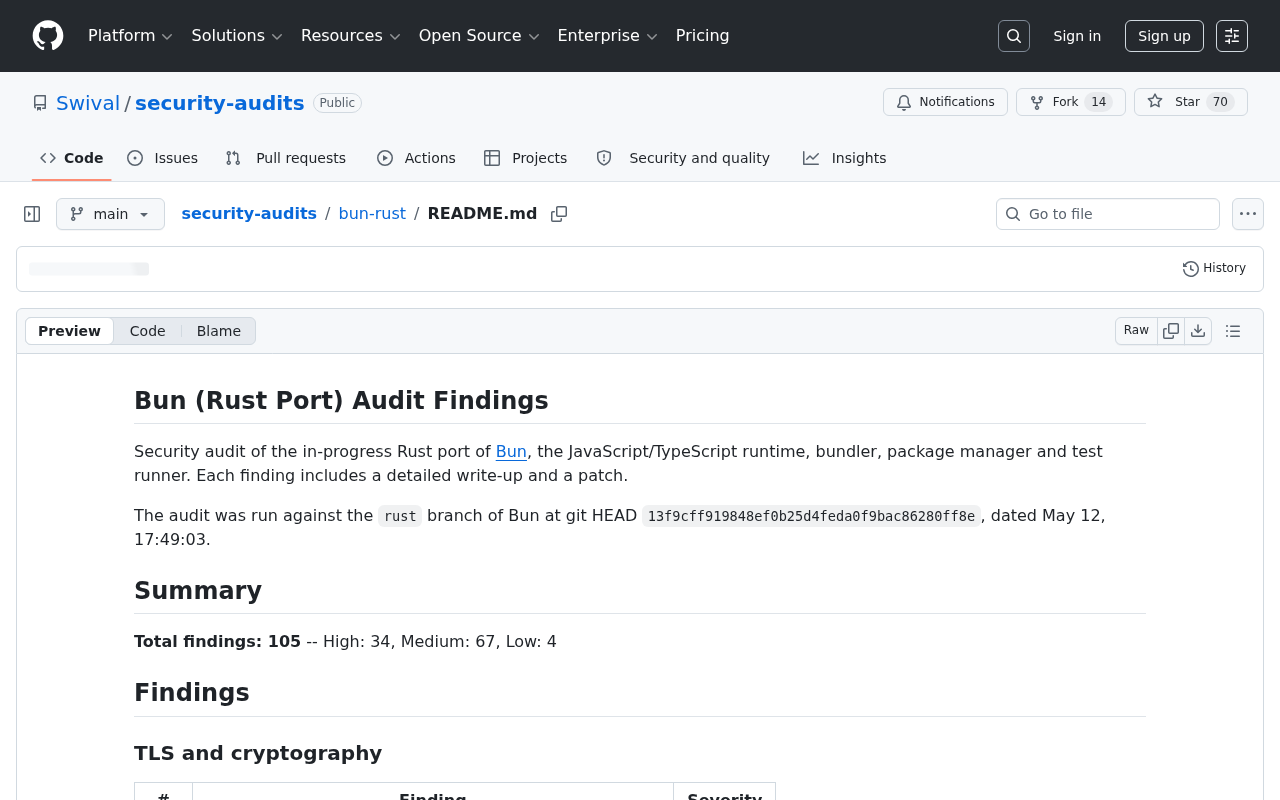Open the search magnifier in the header
This screenshot has height=800, width=1280.
(x=1014, y=36)
